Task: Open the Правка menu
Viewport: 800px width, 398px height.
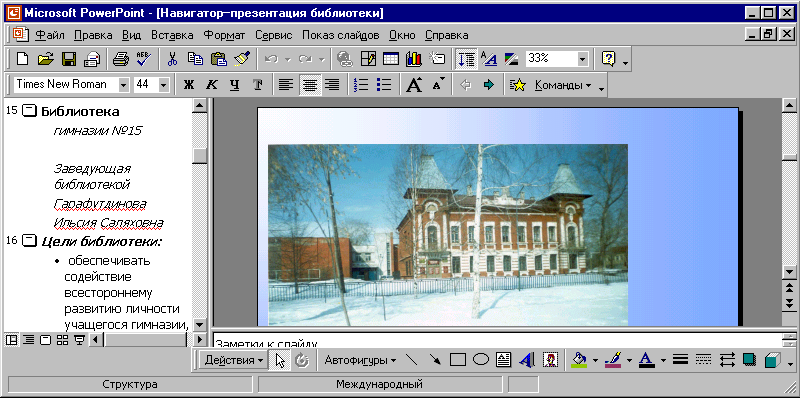Action: pos(93,35)
